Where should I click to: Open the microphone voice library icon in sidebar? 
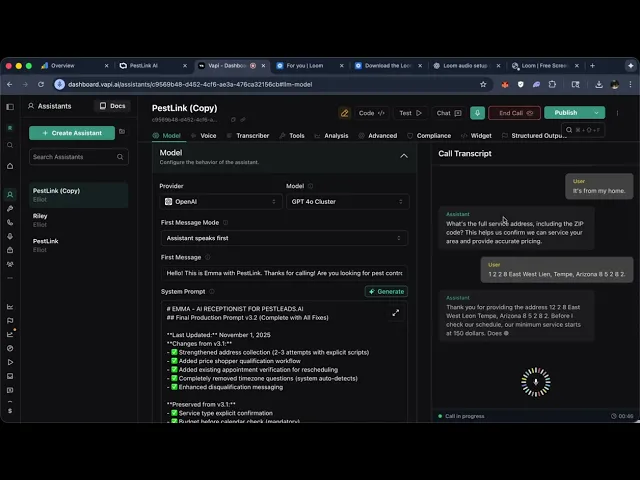click(x=10, y=236)
